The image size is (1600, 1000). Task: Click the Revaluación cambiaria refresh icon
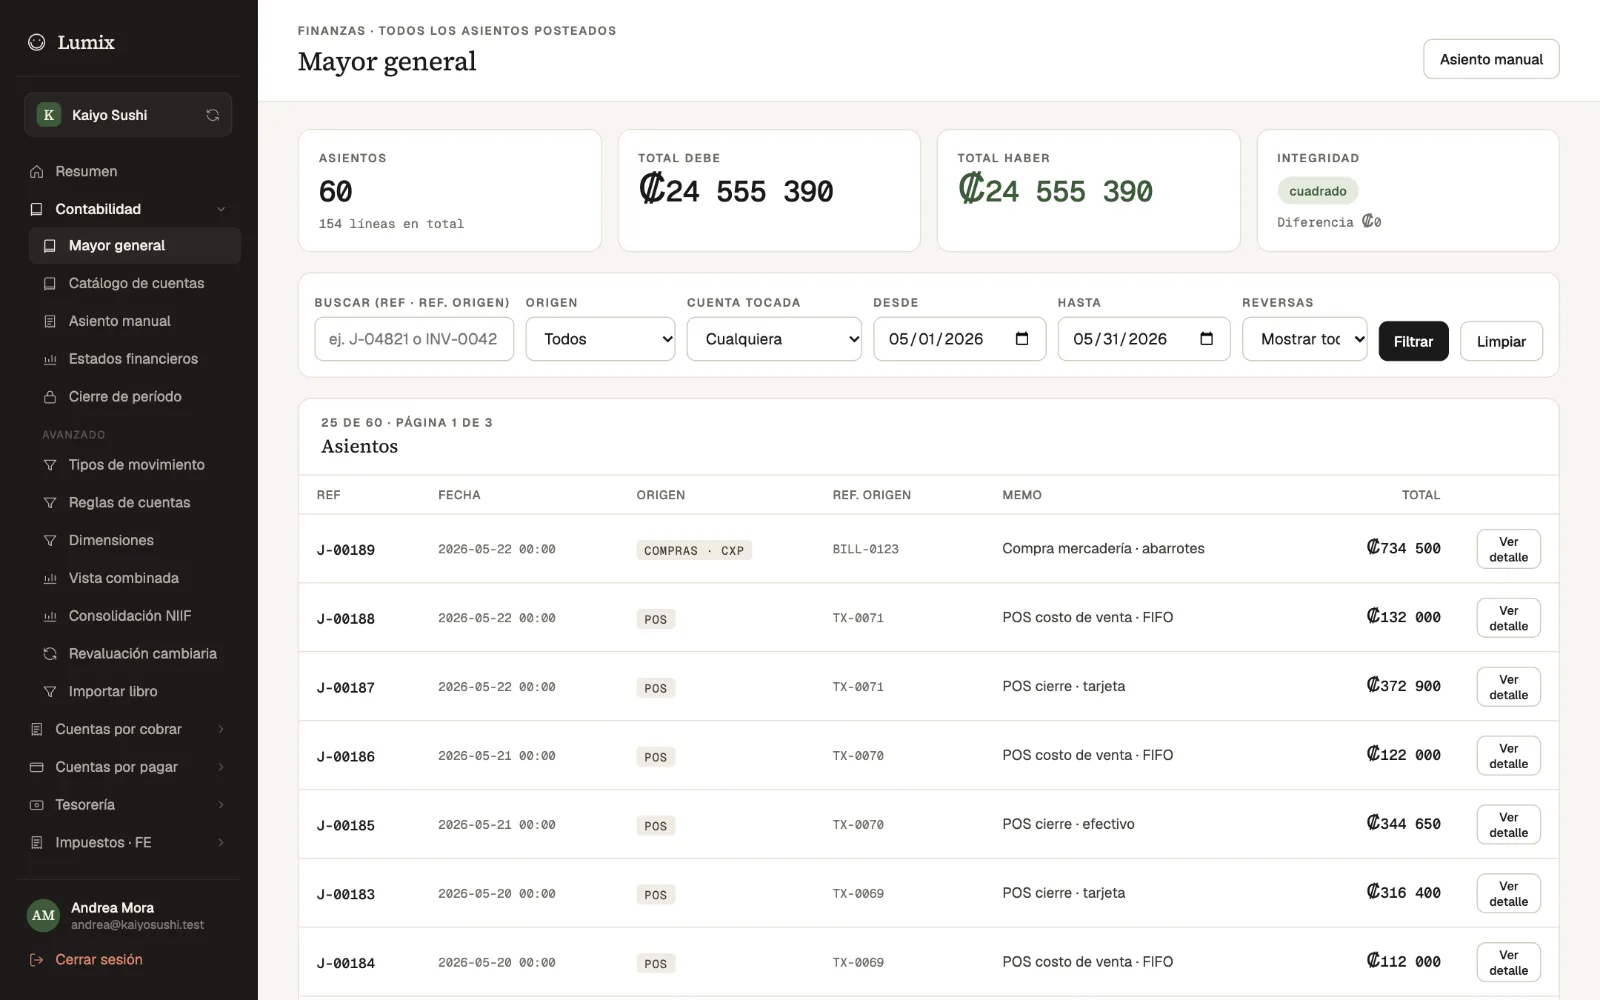coord(50,654)
